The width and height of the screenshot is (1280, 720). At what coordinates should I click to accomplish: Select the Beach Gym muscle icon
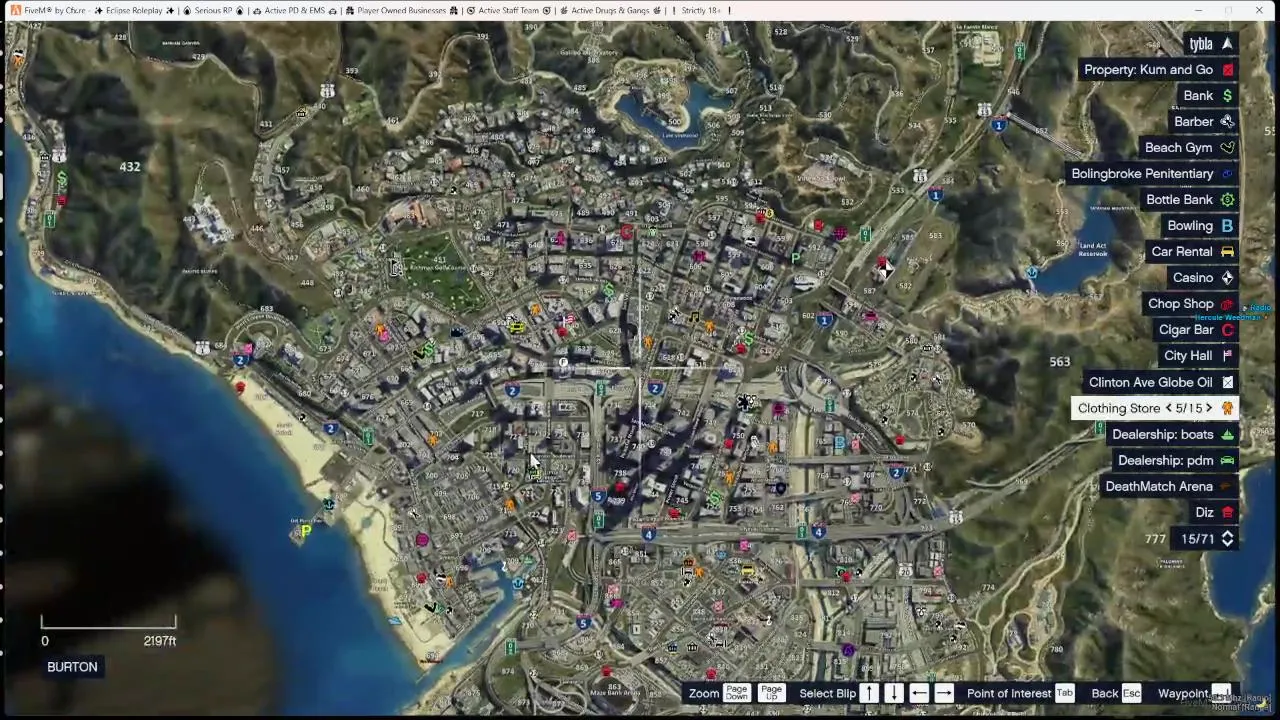pyautogui.click(x=1227, y=148)
